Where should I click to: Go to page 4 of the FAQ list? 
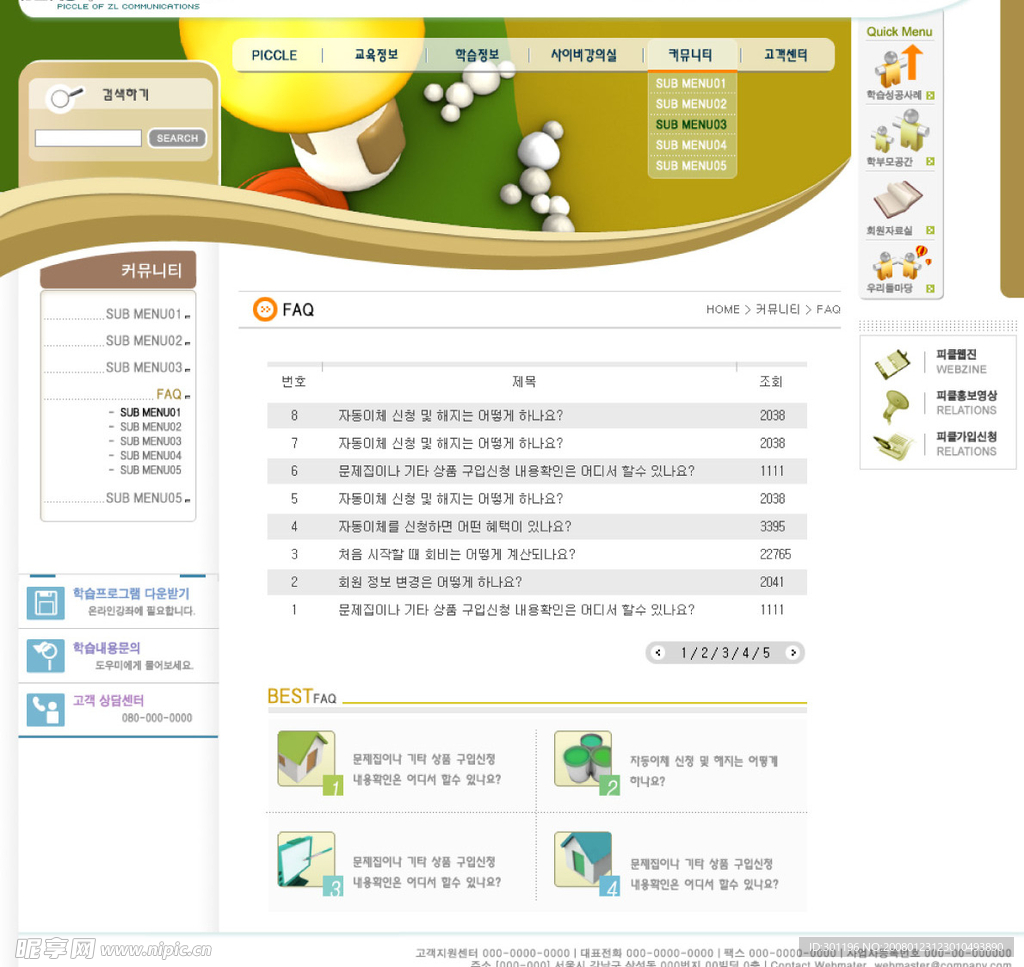click(746, 653)
